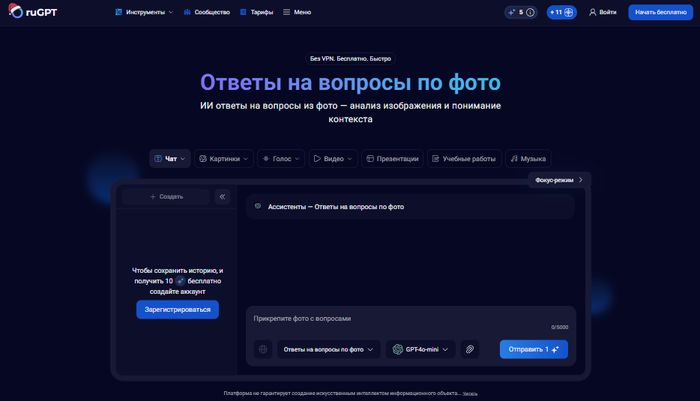Open the GPT-4o-mini model selector

(420, 349)
